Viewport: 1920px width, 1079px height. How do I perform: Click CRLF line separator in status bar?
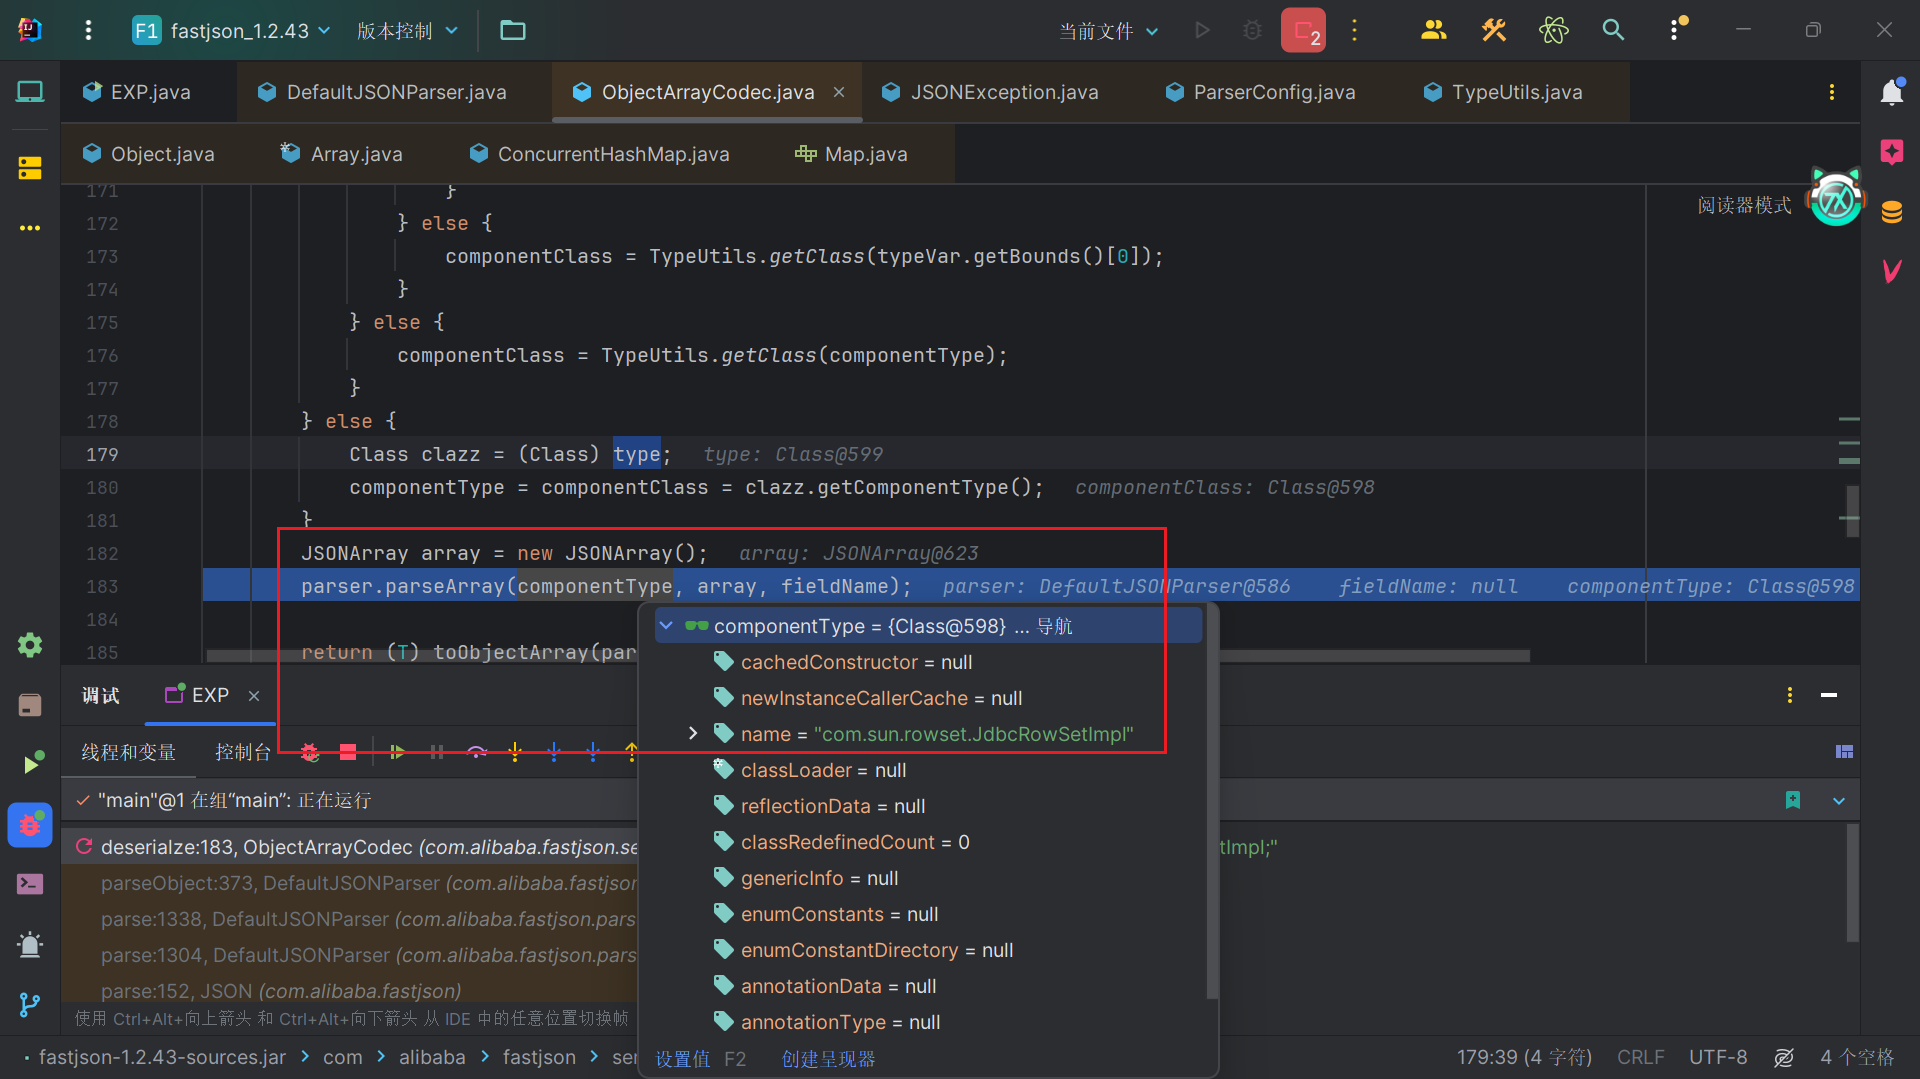point(1640,1057)
